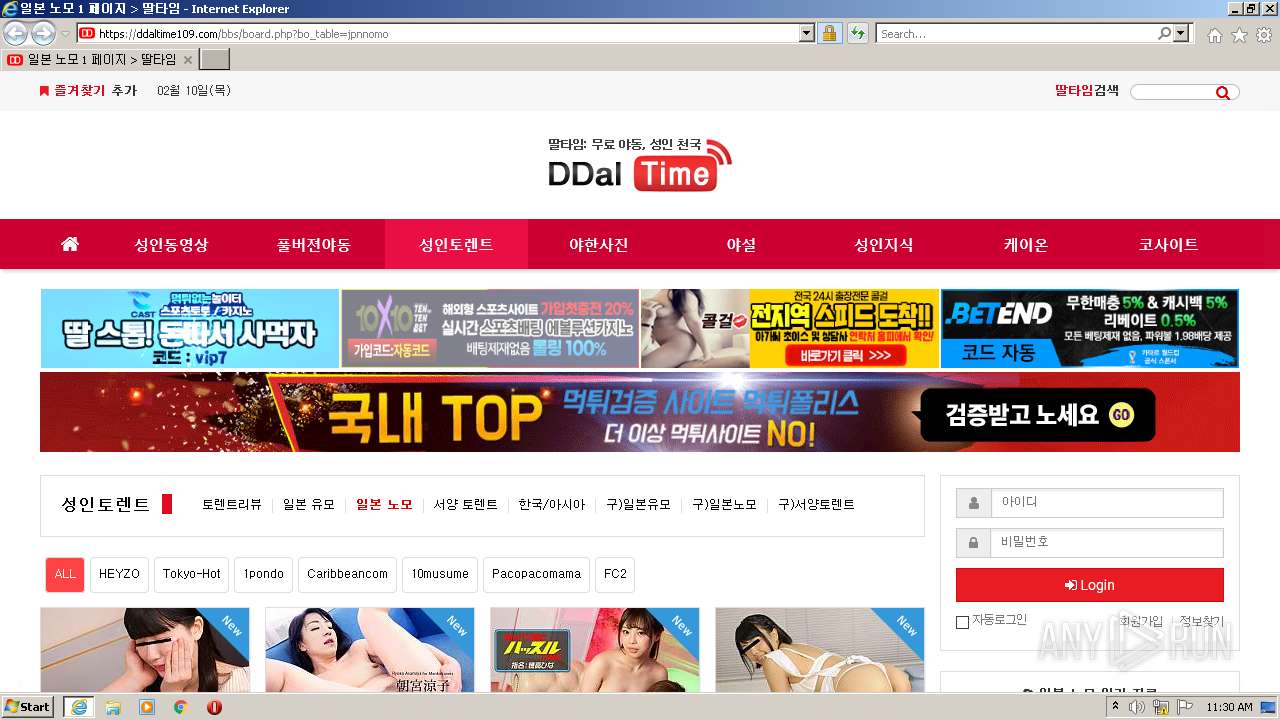Refresh the page using the refresh icon

857,33
